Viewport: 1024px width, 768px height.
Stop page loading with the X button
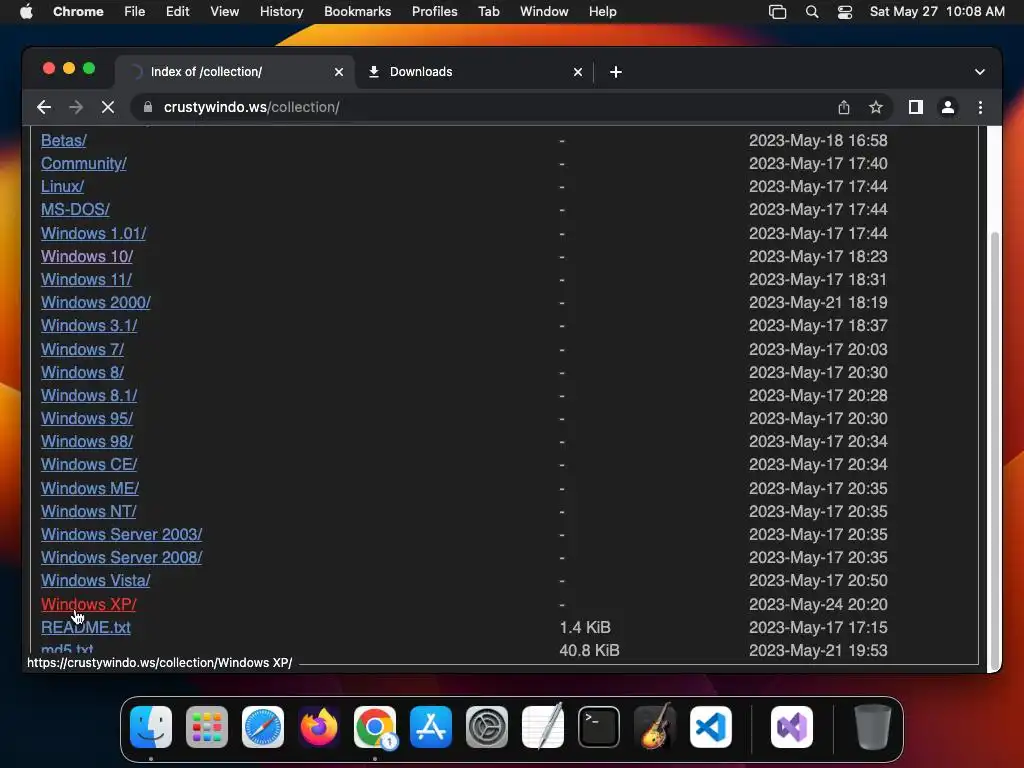click(108, 107)
